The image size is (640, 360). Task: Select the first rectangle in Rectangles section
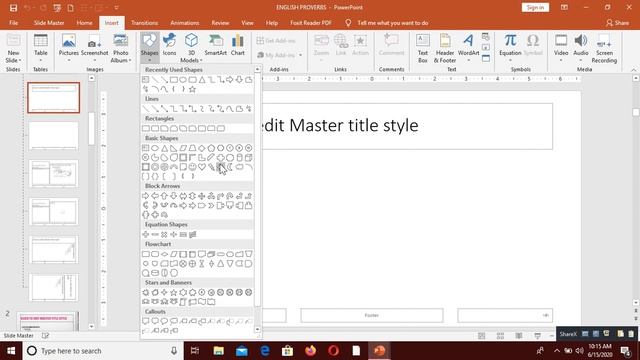(146, 128)
